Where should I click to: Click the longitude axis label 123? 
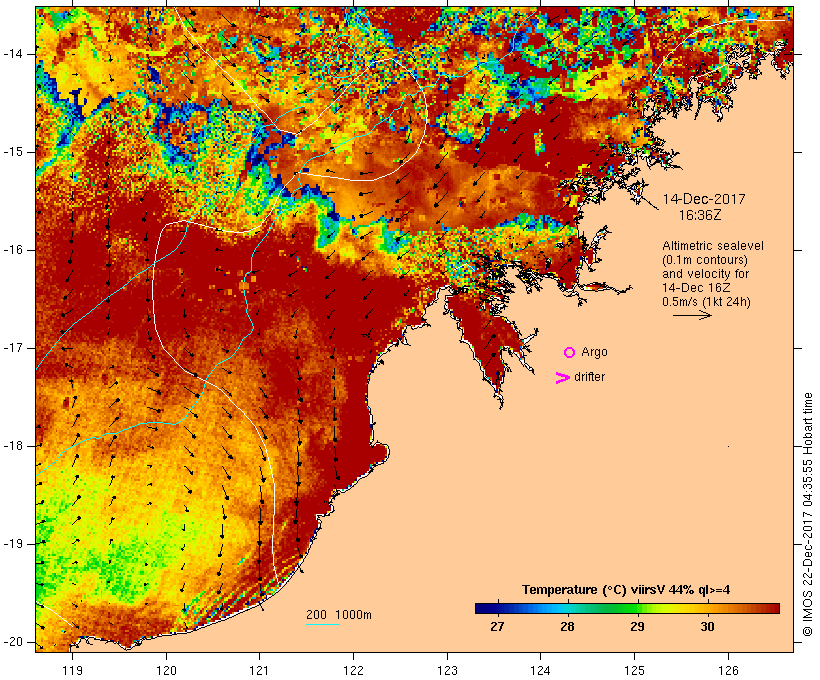pyautogui.click(x=447, y=670)
